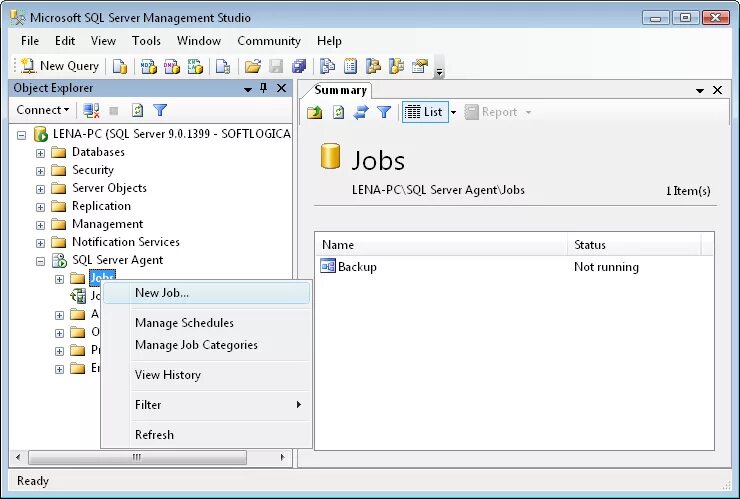This screenshot has width=740, height=499.
Task: Click the SQL Server Mobile query icon
Action: (223, 66)
